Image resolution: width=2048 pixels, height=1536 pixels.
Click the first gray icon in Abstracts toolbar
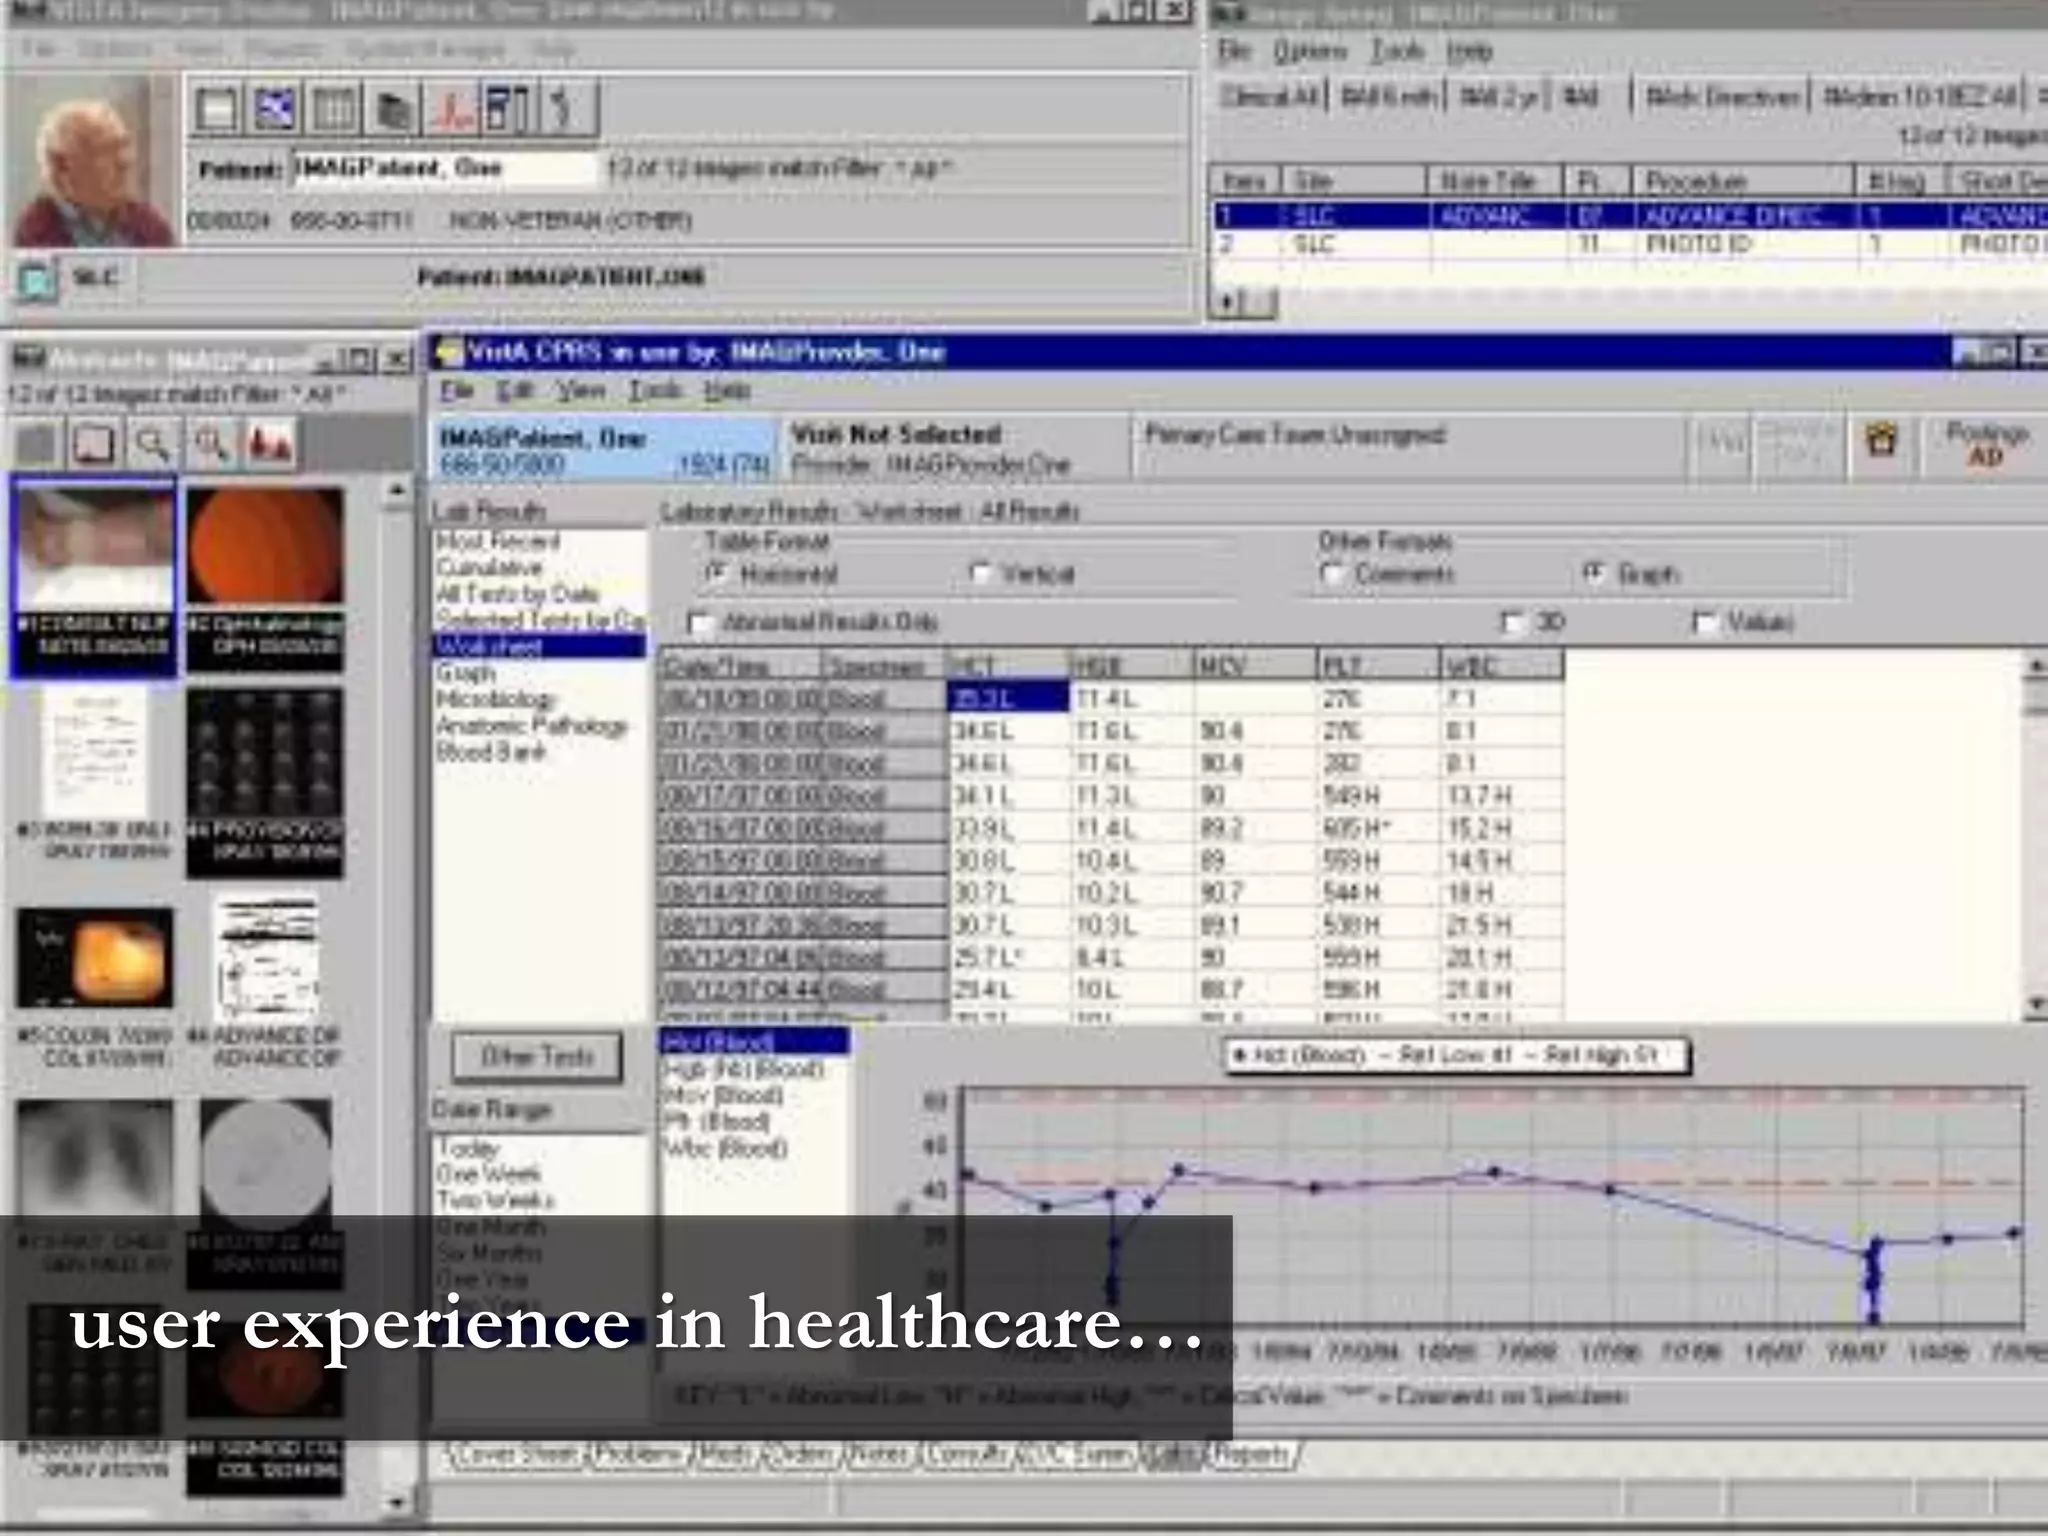pyautogui.click(x=37, y=443)
